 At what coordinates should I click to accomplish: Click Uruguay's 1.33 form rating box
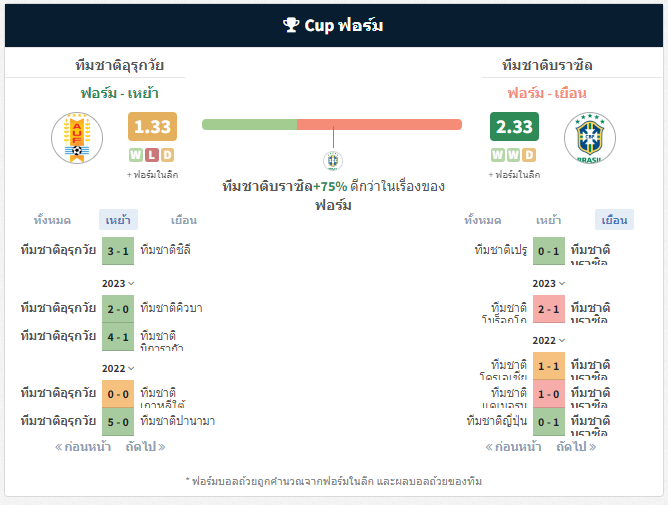click(x=153, y=127)
